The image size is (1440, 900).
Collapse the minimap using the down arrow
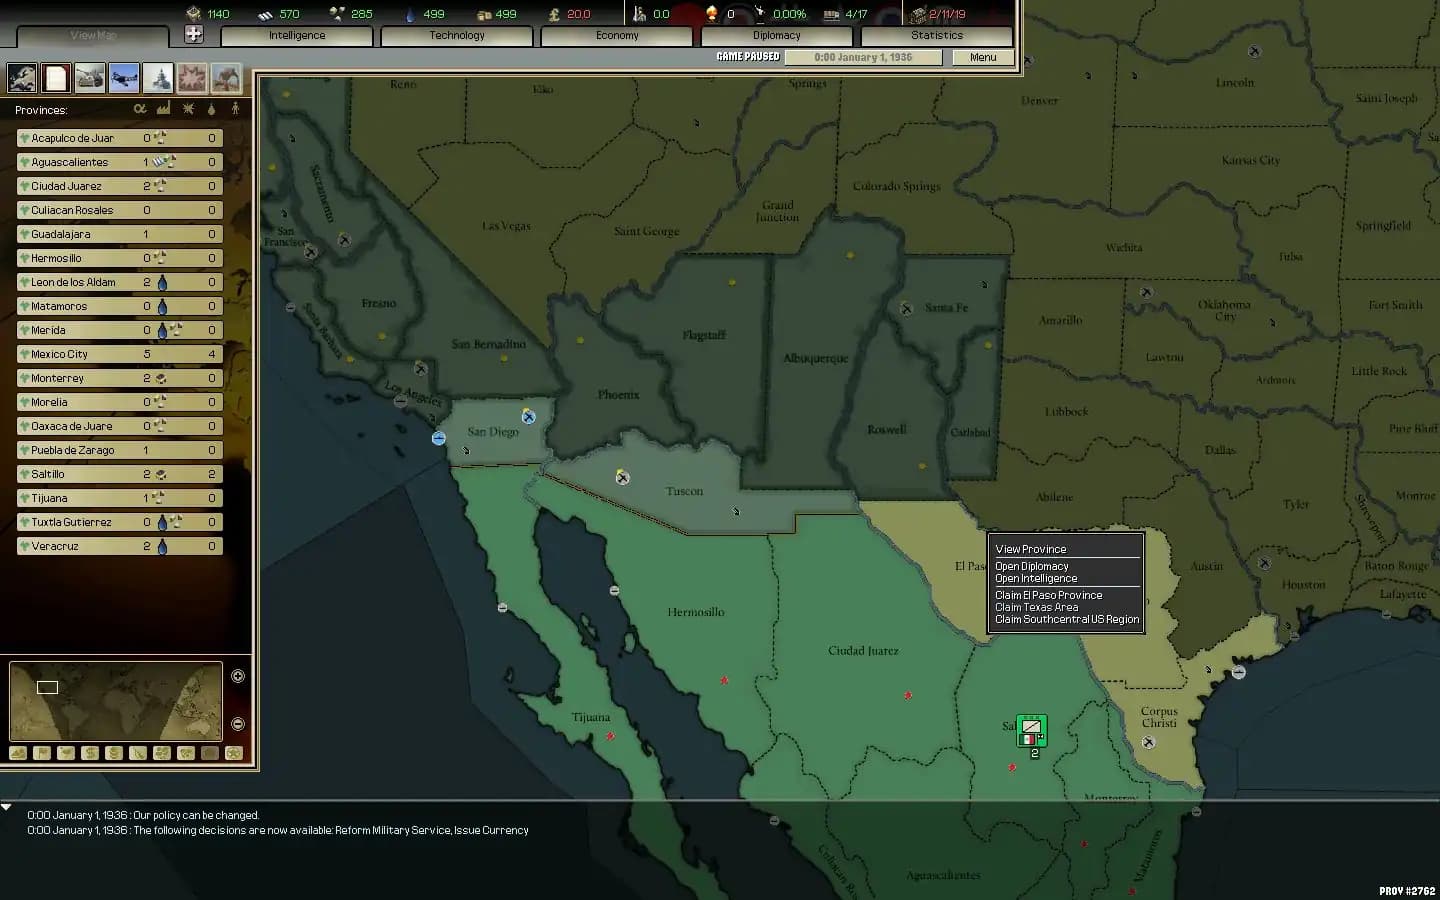[x=237, y=723]
